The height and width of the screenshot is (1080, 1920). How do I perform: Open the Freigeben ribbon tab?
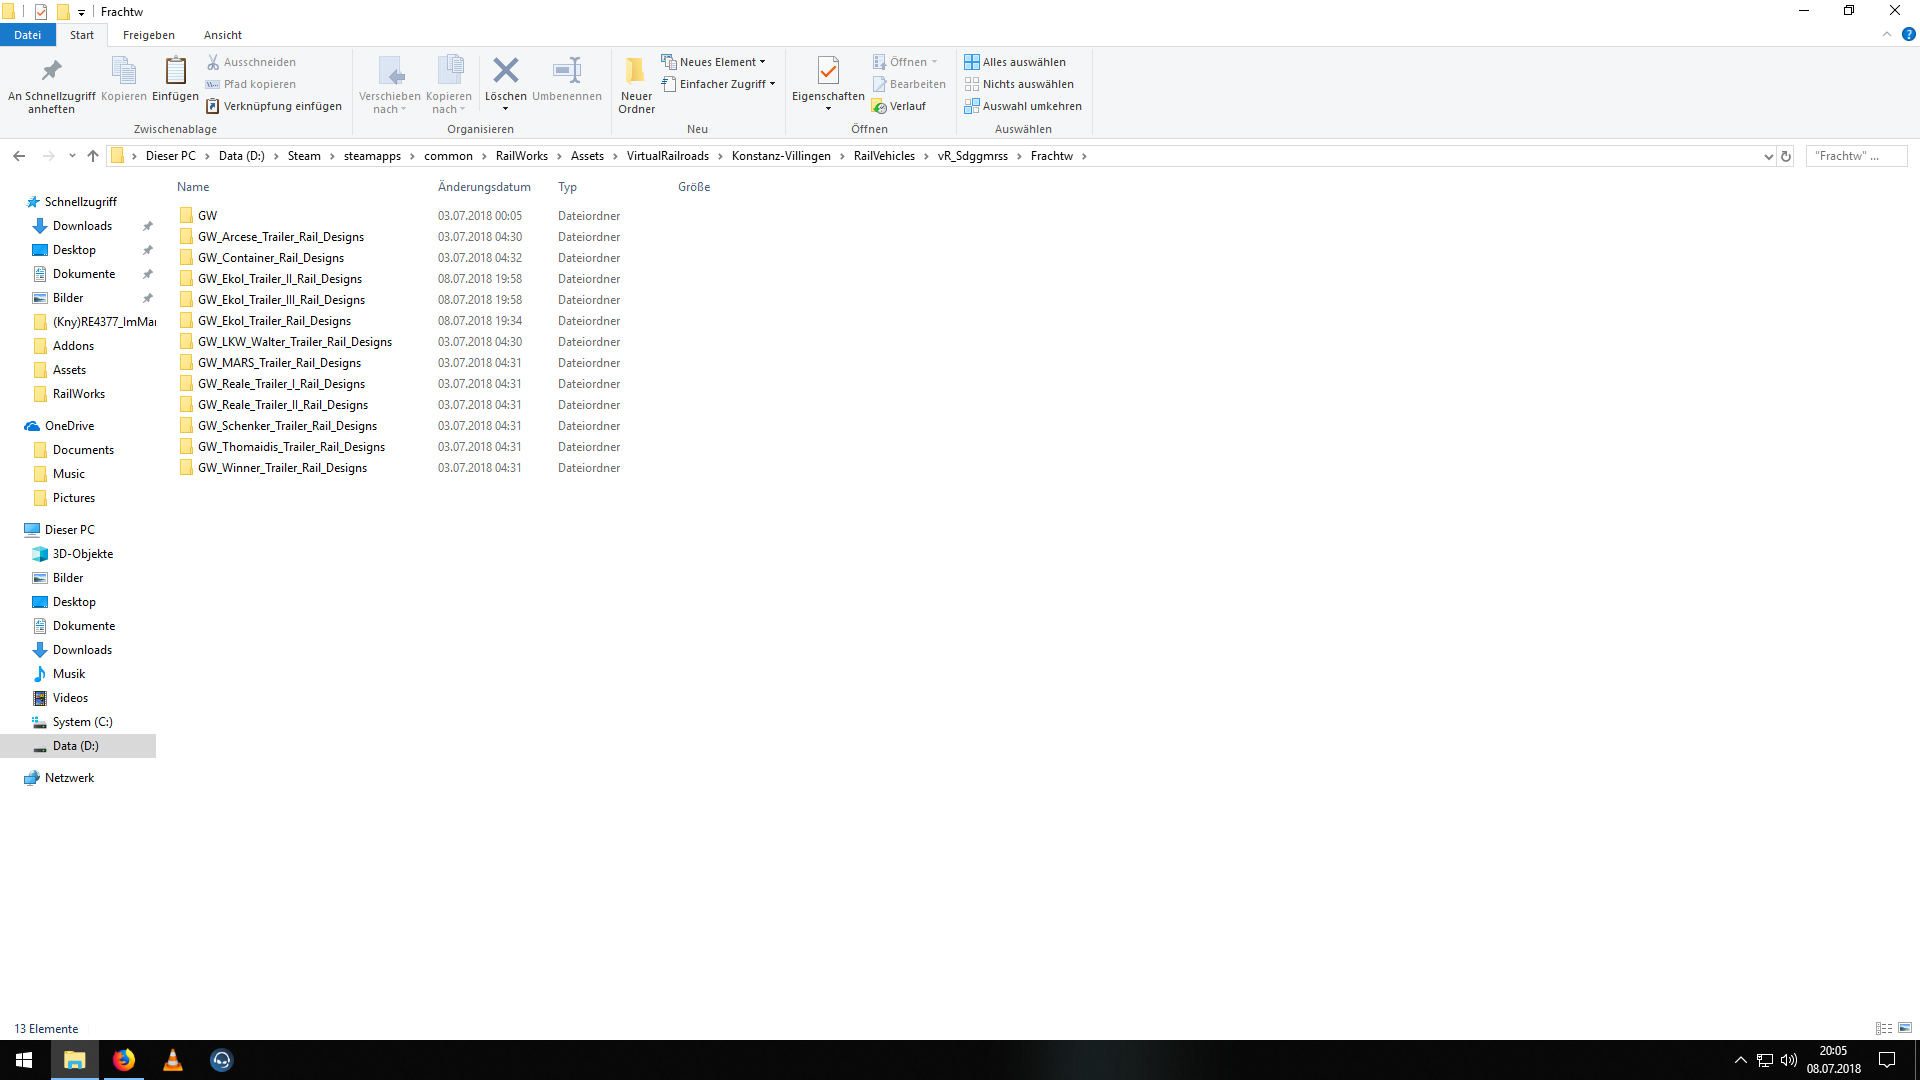[x=148, y=35]
